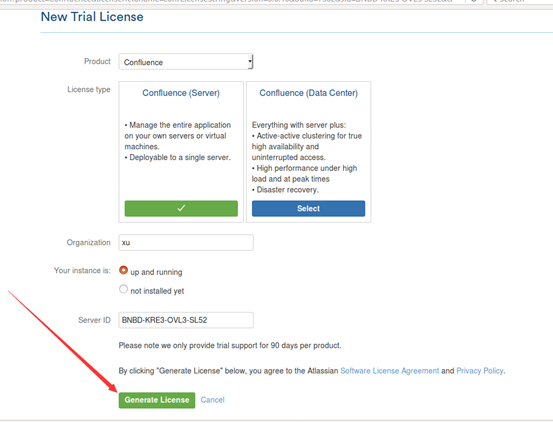Click the Confluence (Data Center) title

309,93
